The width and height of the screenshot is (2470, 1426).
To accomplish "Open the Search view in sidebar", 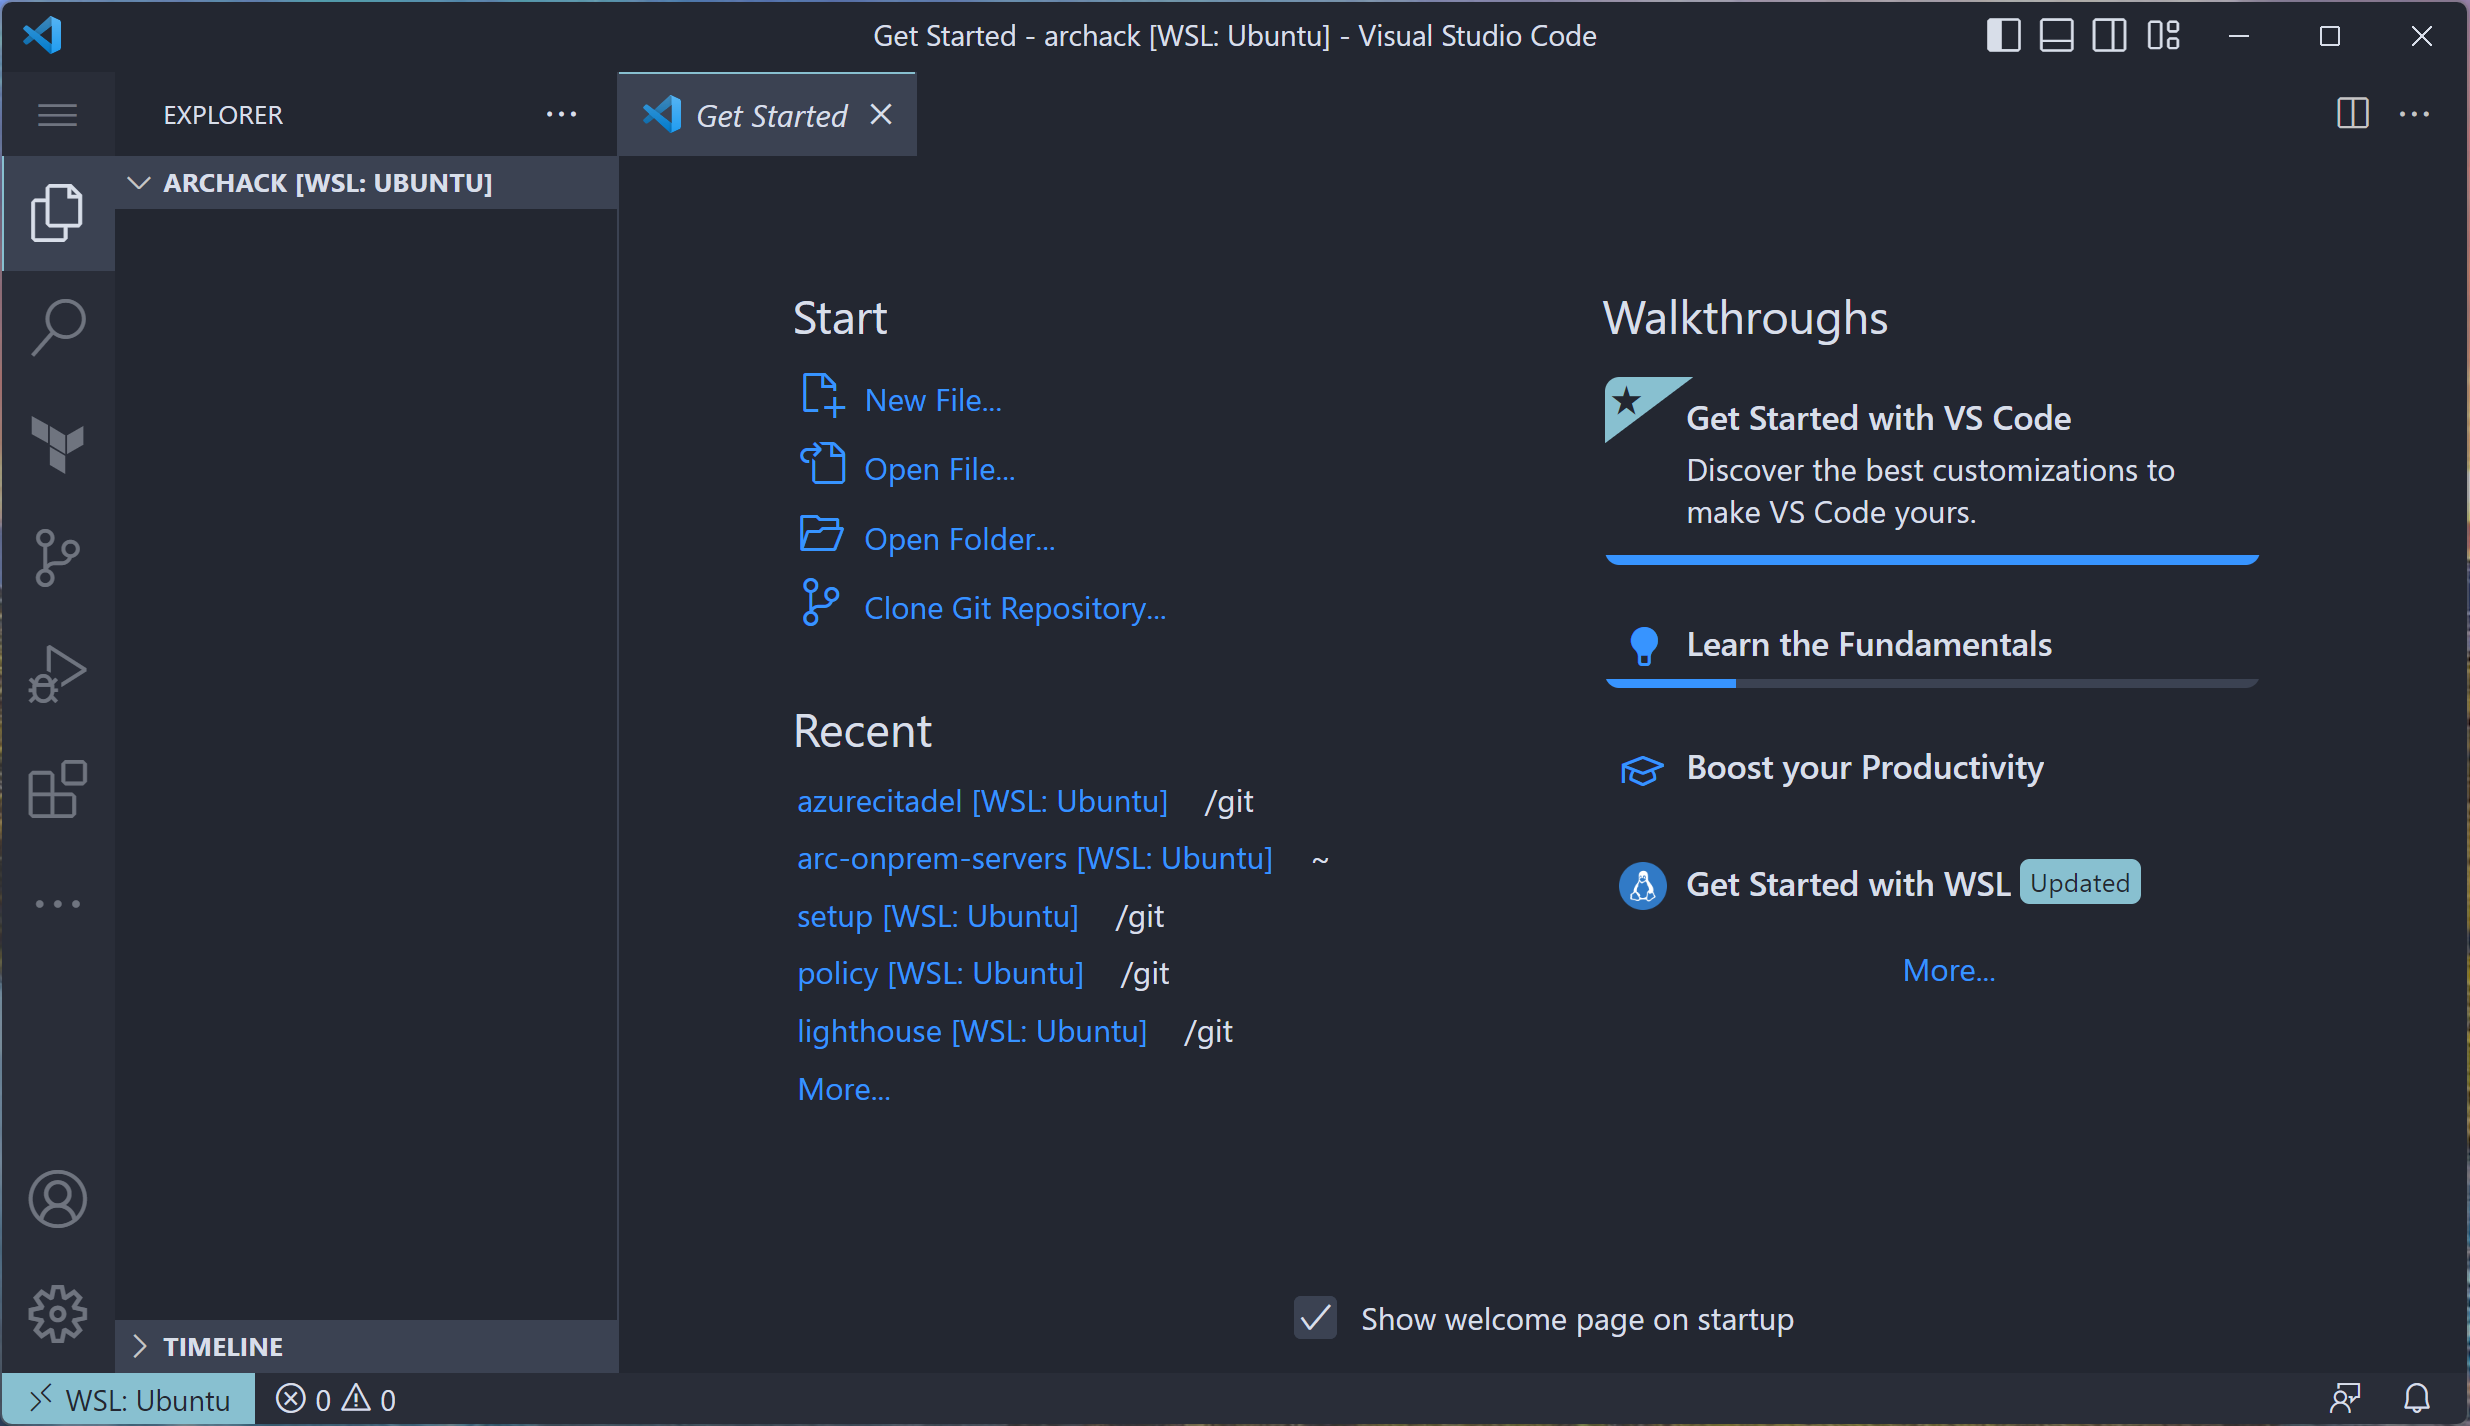I will 57,327.
